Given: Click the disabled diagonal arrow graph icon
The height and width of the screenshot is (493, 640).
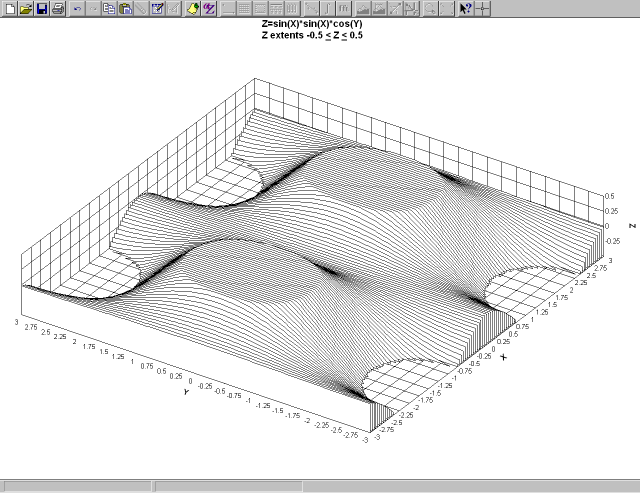Looking at the screenshot, I should (395, 9).
